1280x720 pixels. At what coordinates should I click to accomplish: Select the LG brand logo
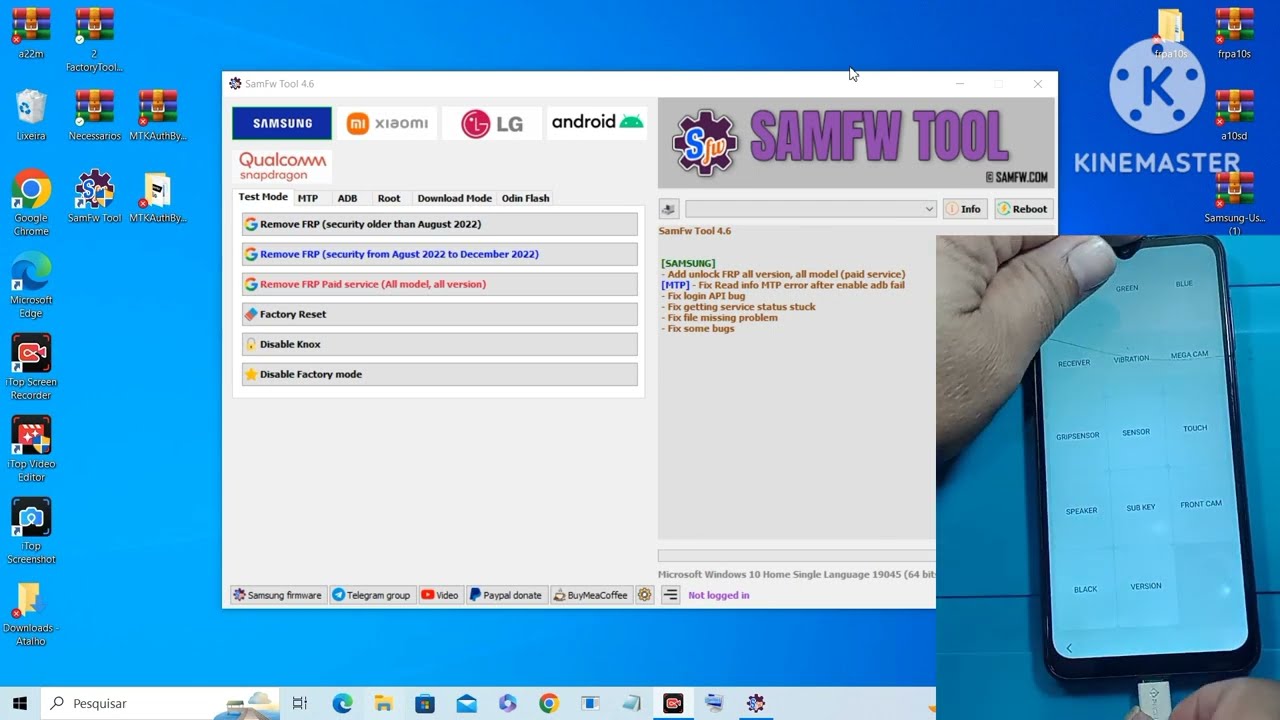pos(492,123)
